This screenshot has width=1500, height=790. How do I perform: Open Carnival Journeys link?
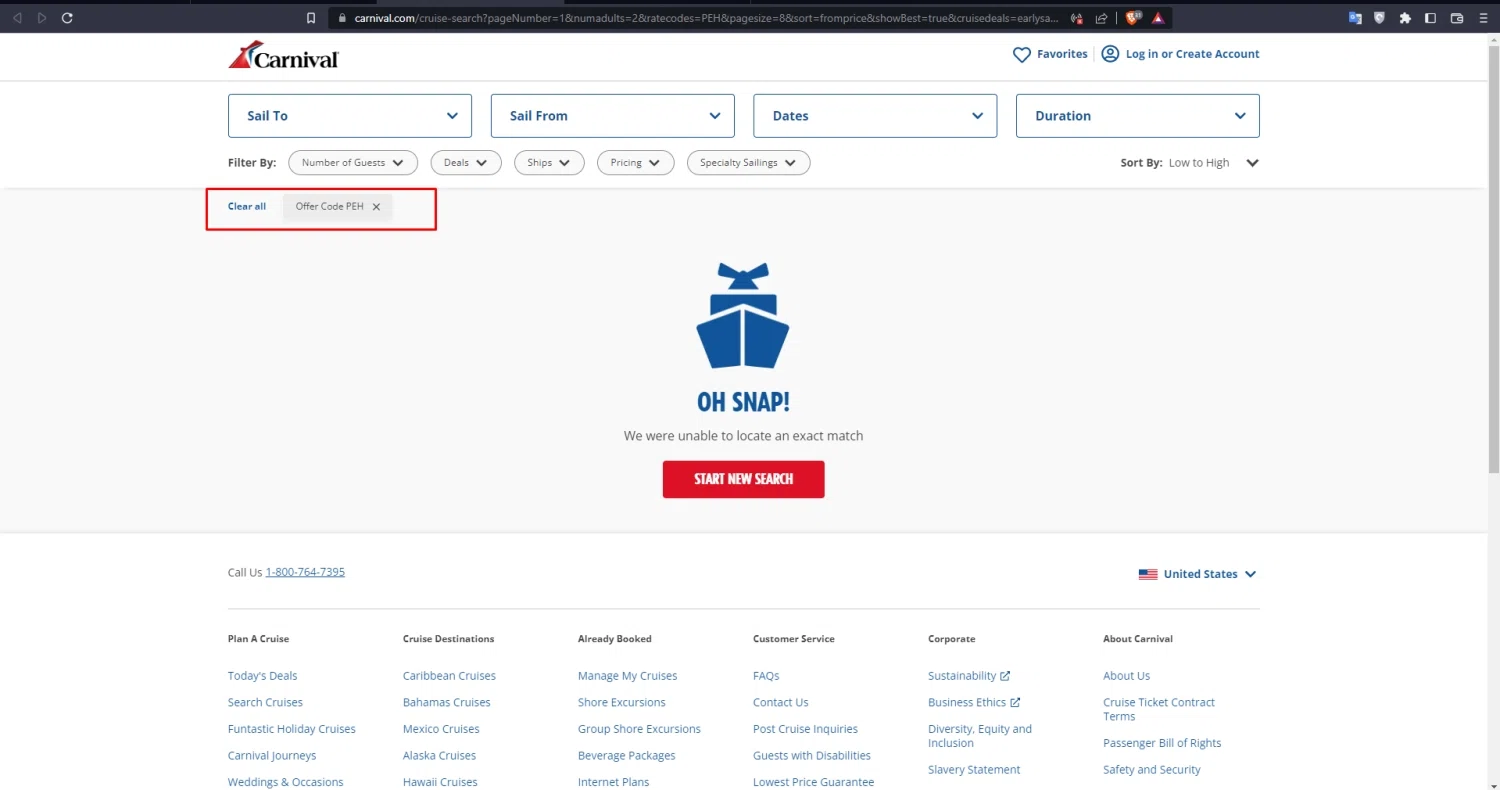click(272, 756)
